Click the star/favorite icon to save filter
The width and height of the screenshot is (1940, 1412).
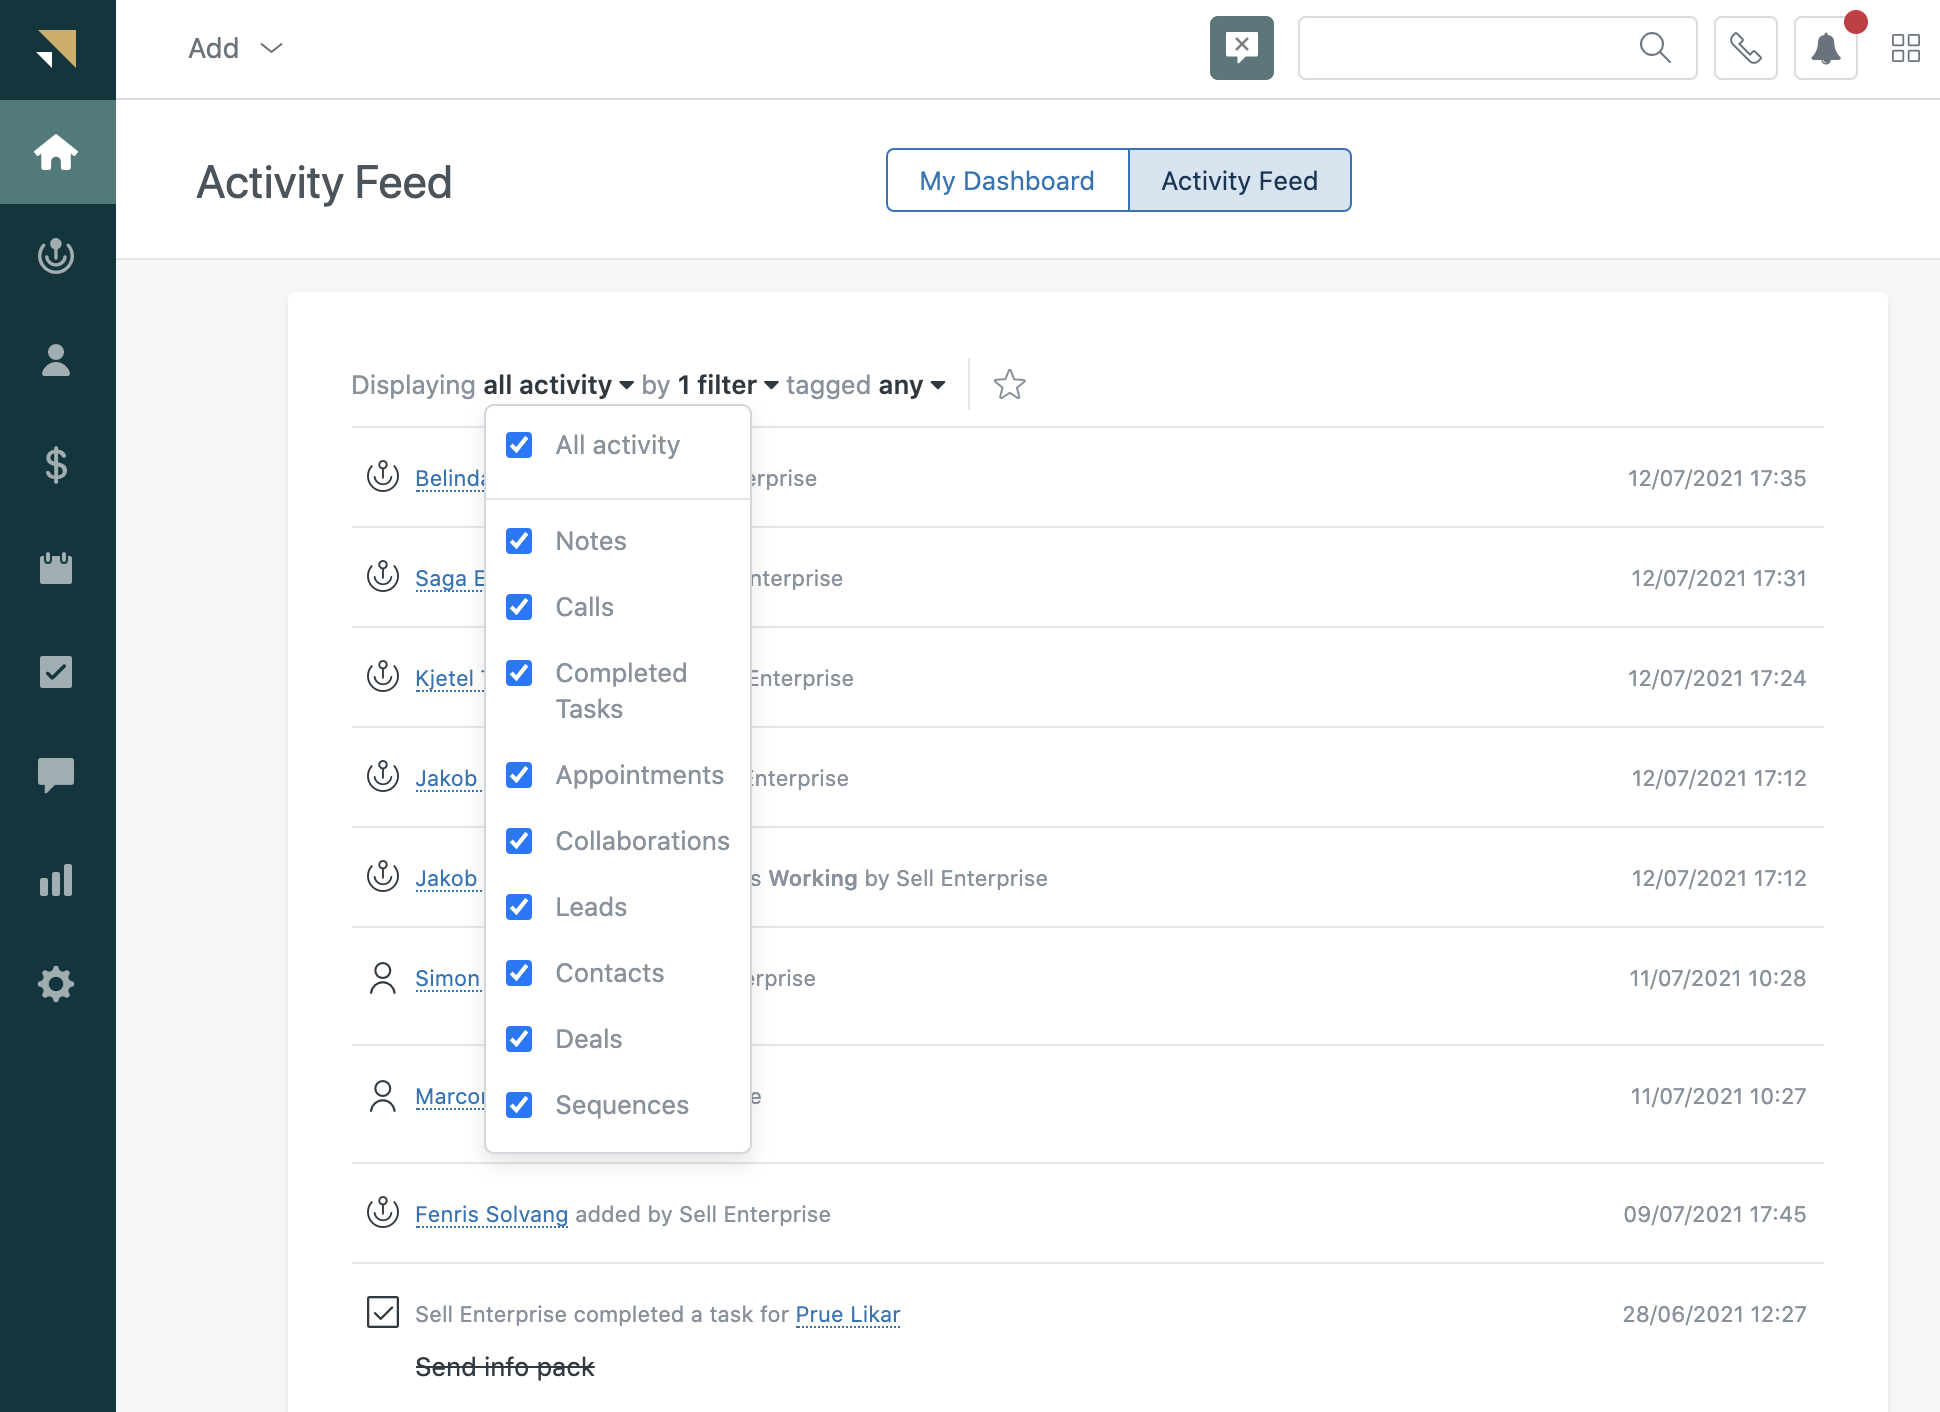pyautogui.click(x=1009, y=381)
